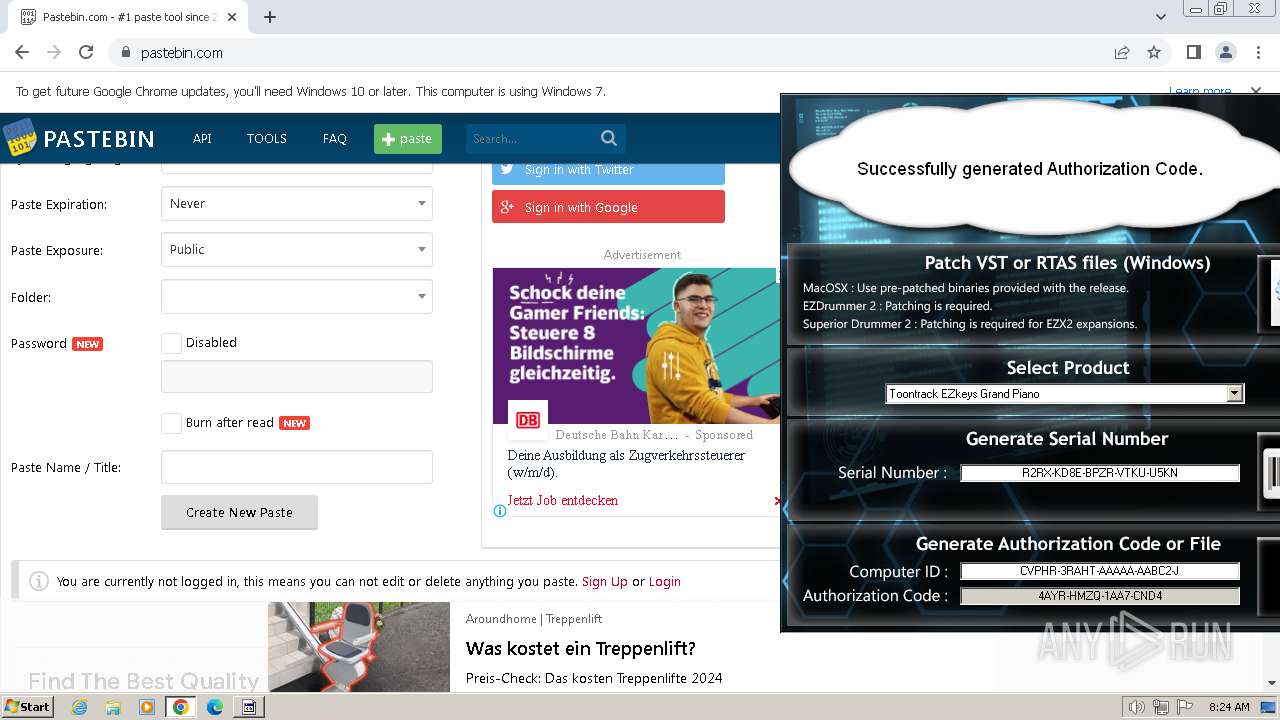Open the Folder dropdown

[297, 297]
